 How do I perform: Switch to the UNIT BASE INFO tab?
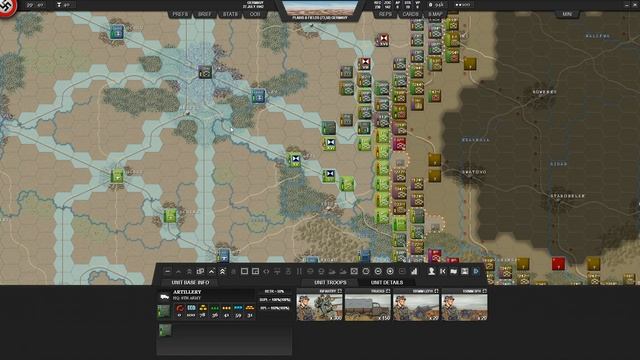[190, 282]
